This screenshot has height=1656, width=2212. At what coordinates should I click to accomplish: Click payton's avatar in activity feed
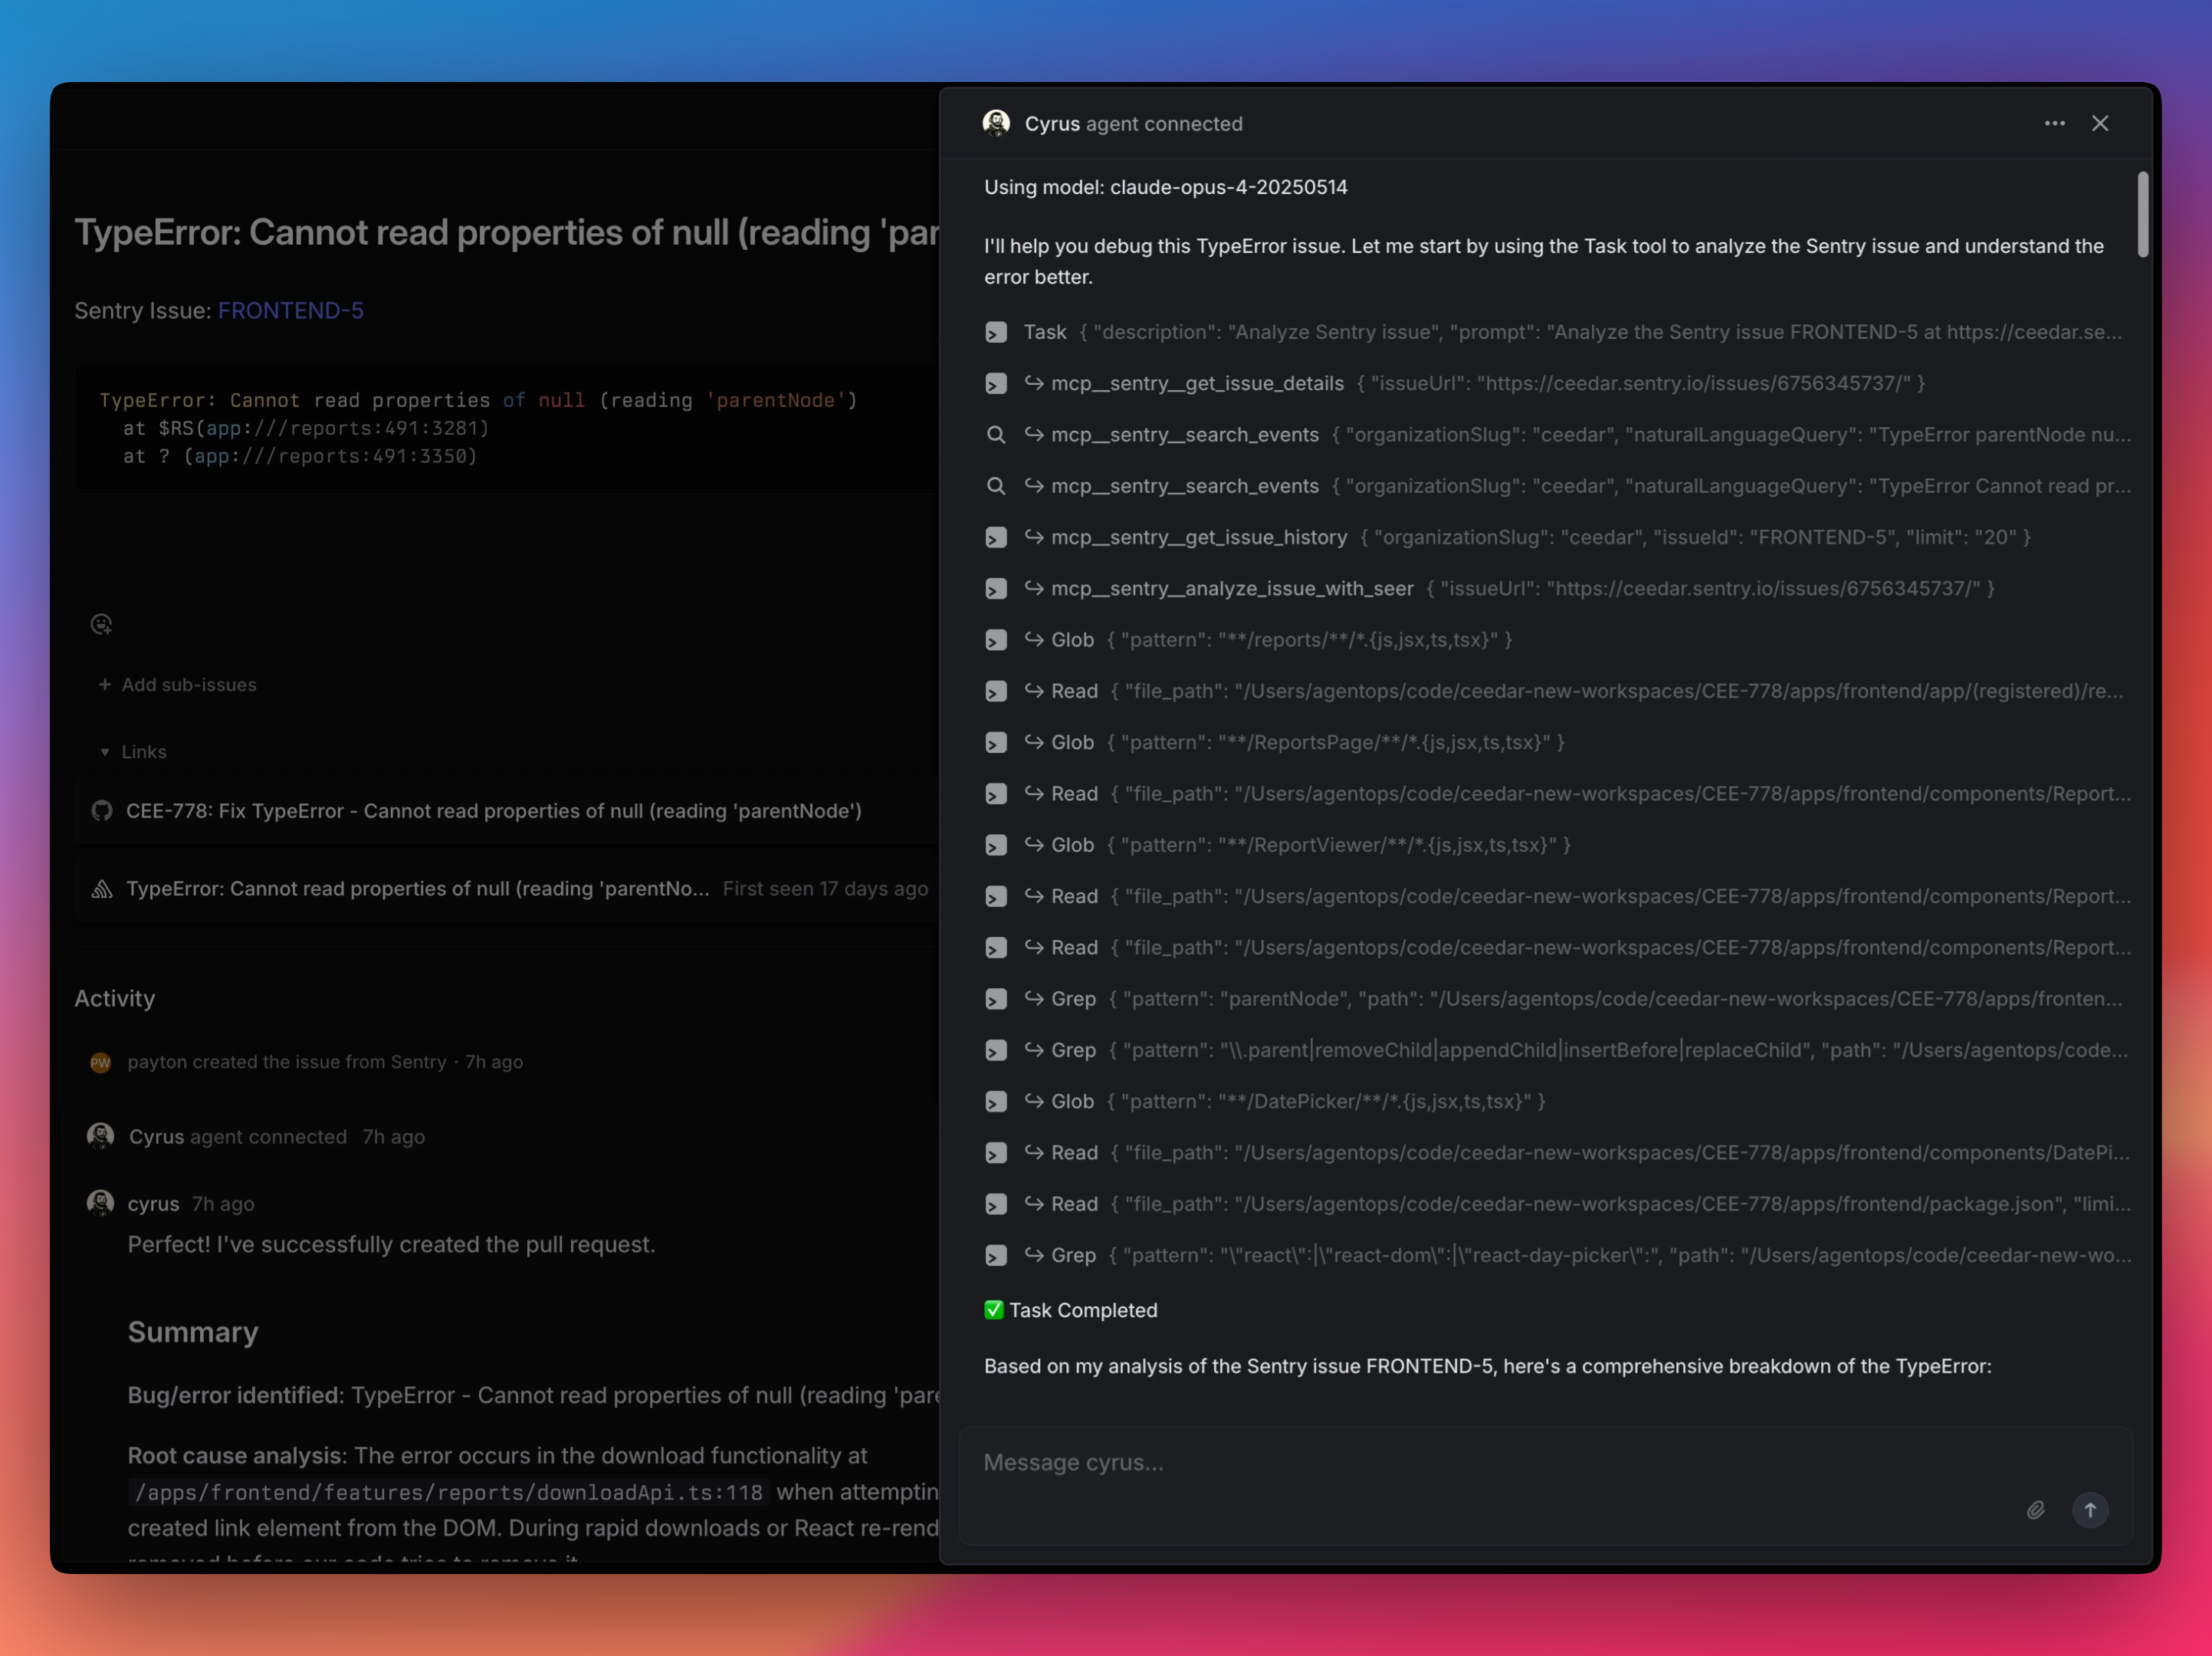pos(100,1063)
